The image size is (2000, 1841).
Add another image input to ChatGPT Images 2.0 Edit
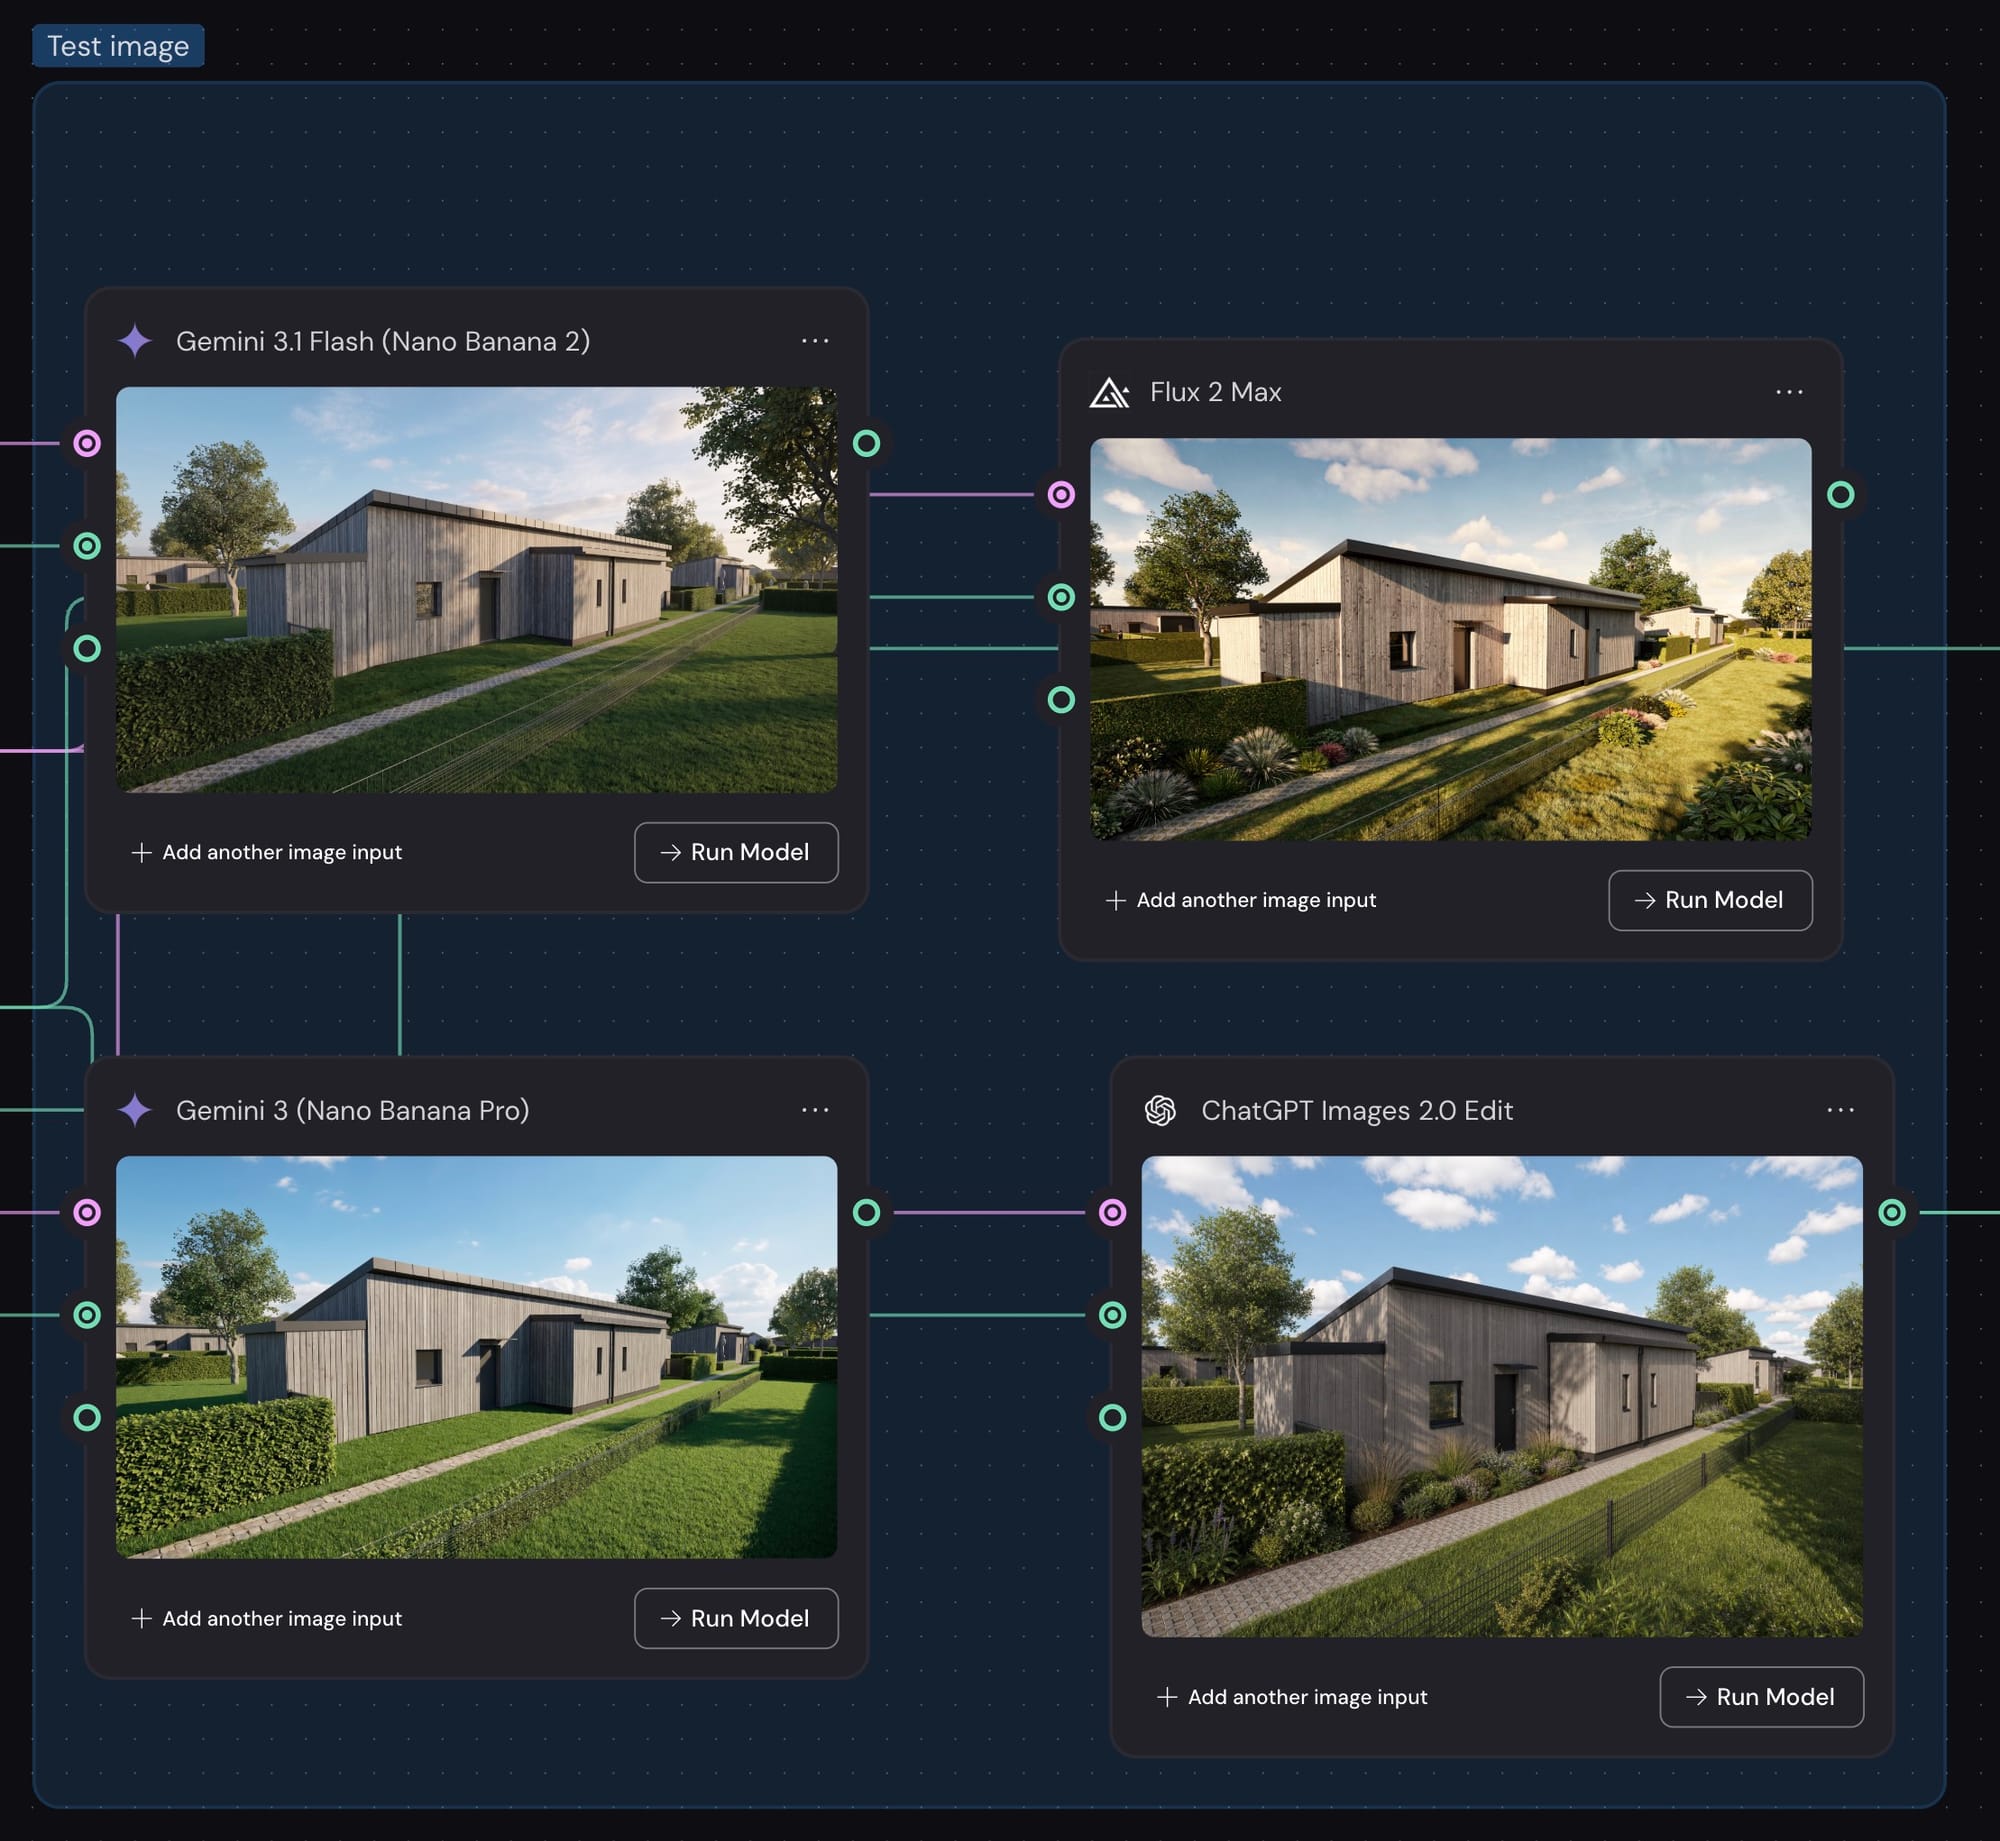pos(1292,1697)
